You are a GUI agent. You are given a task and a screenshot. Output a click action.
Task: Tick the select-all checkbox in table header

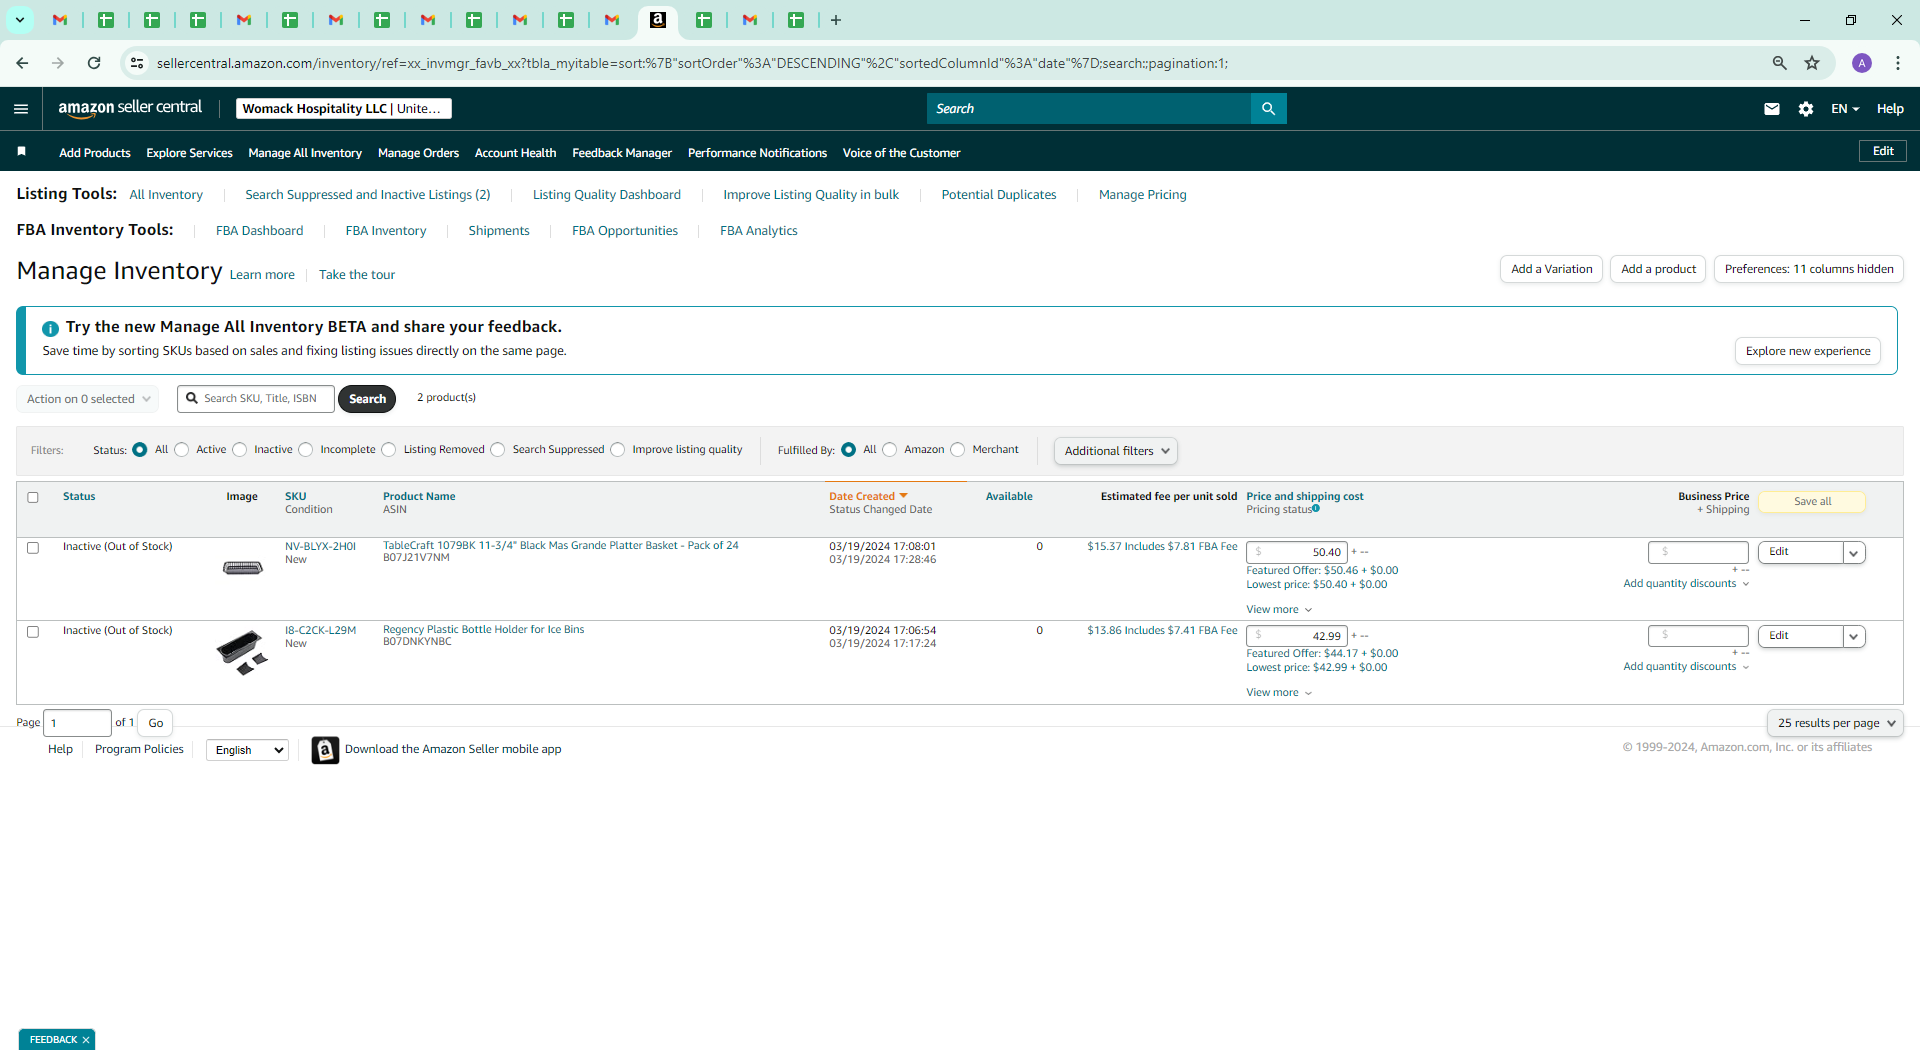coord(33,497)
